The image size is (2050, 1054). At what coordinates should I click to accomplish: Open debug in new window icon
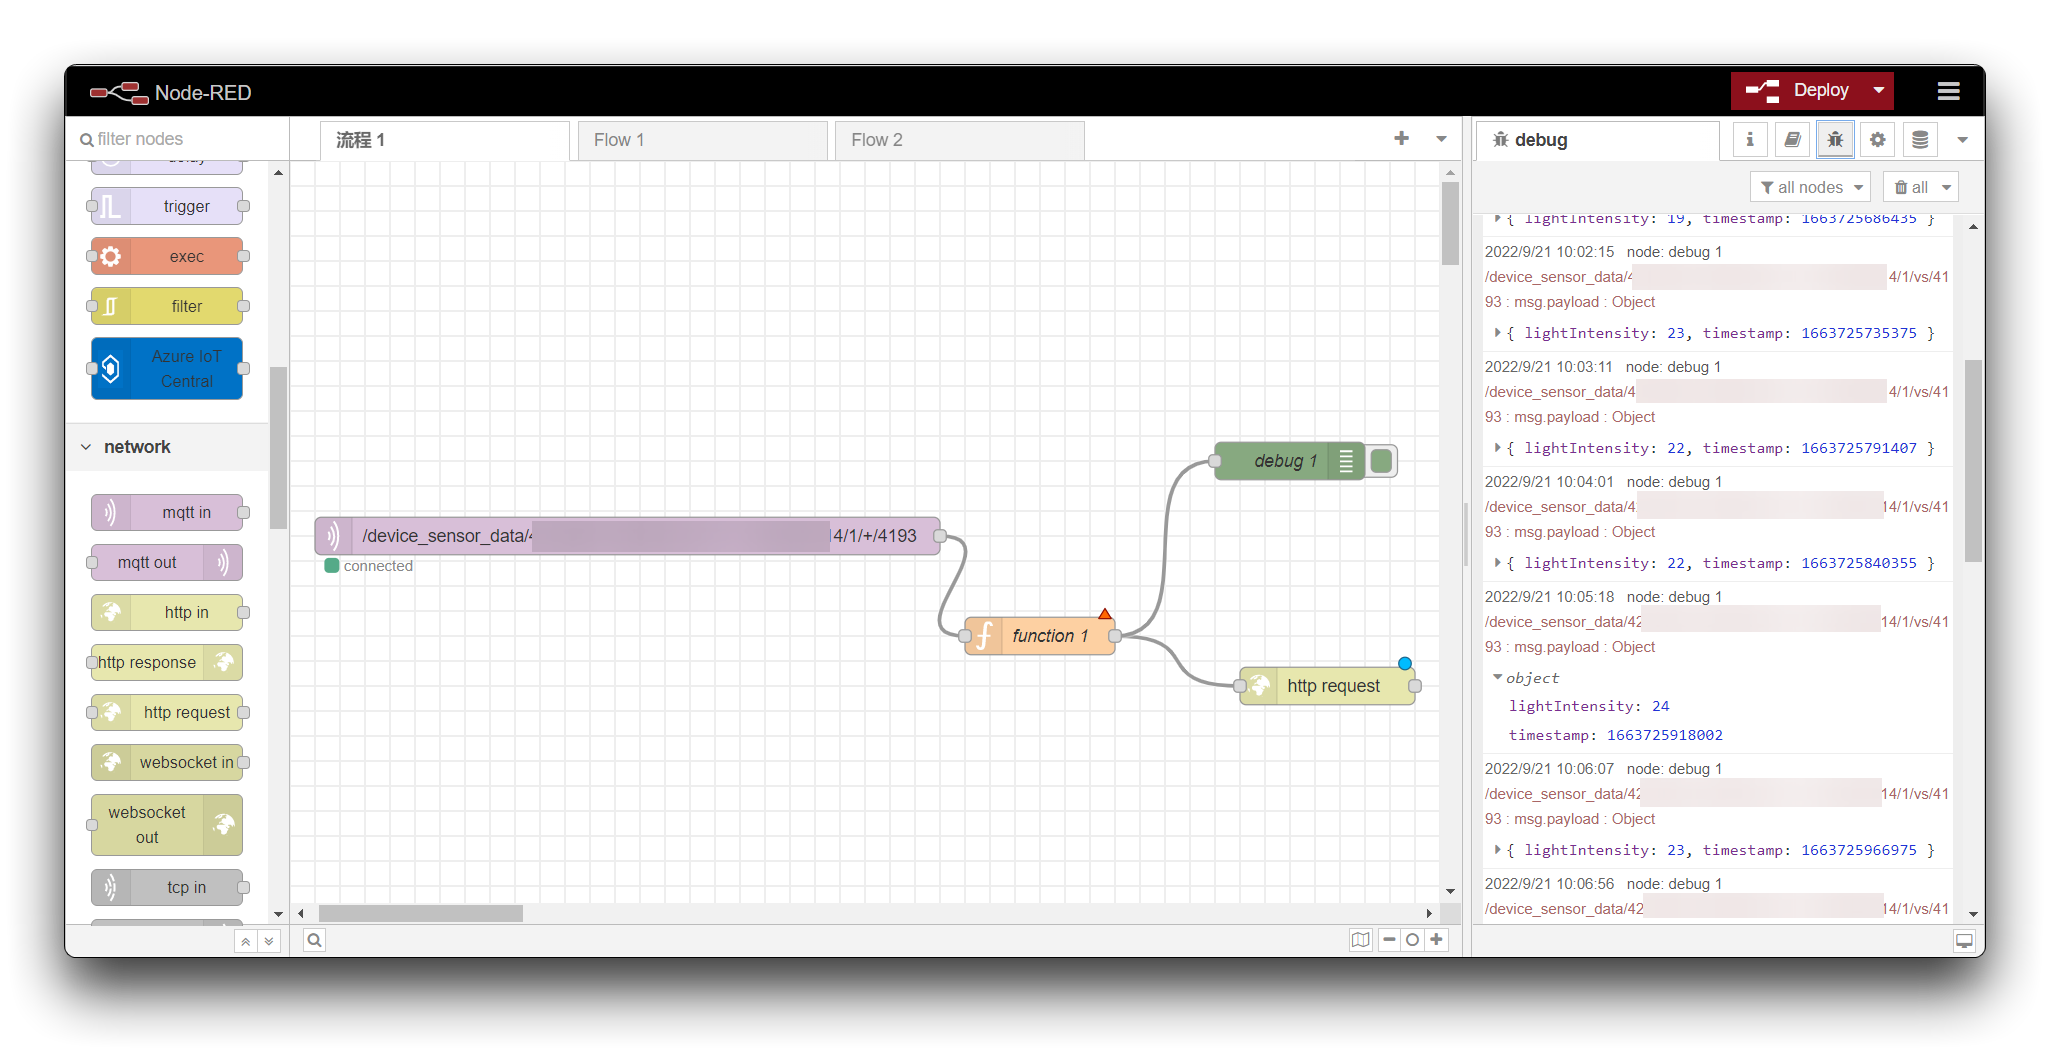pyautogui.click(x=1964, y=941)
